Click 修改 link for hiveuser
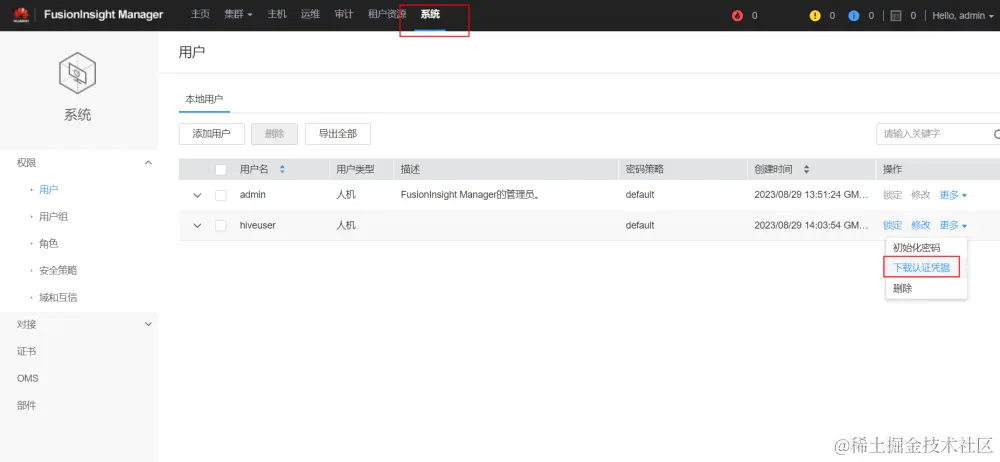 (921, 225)
